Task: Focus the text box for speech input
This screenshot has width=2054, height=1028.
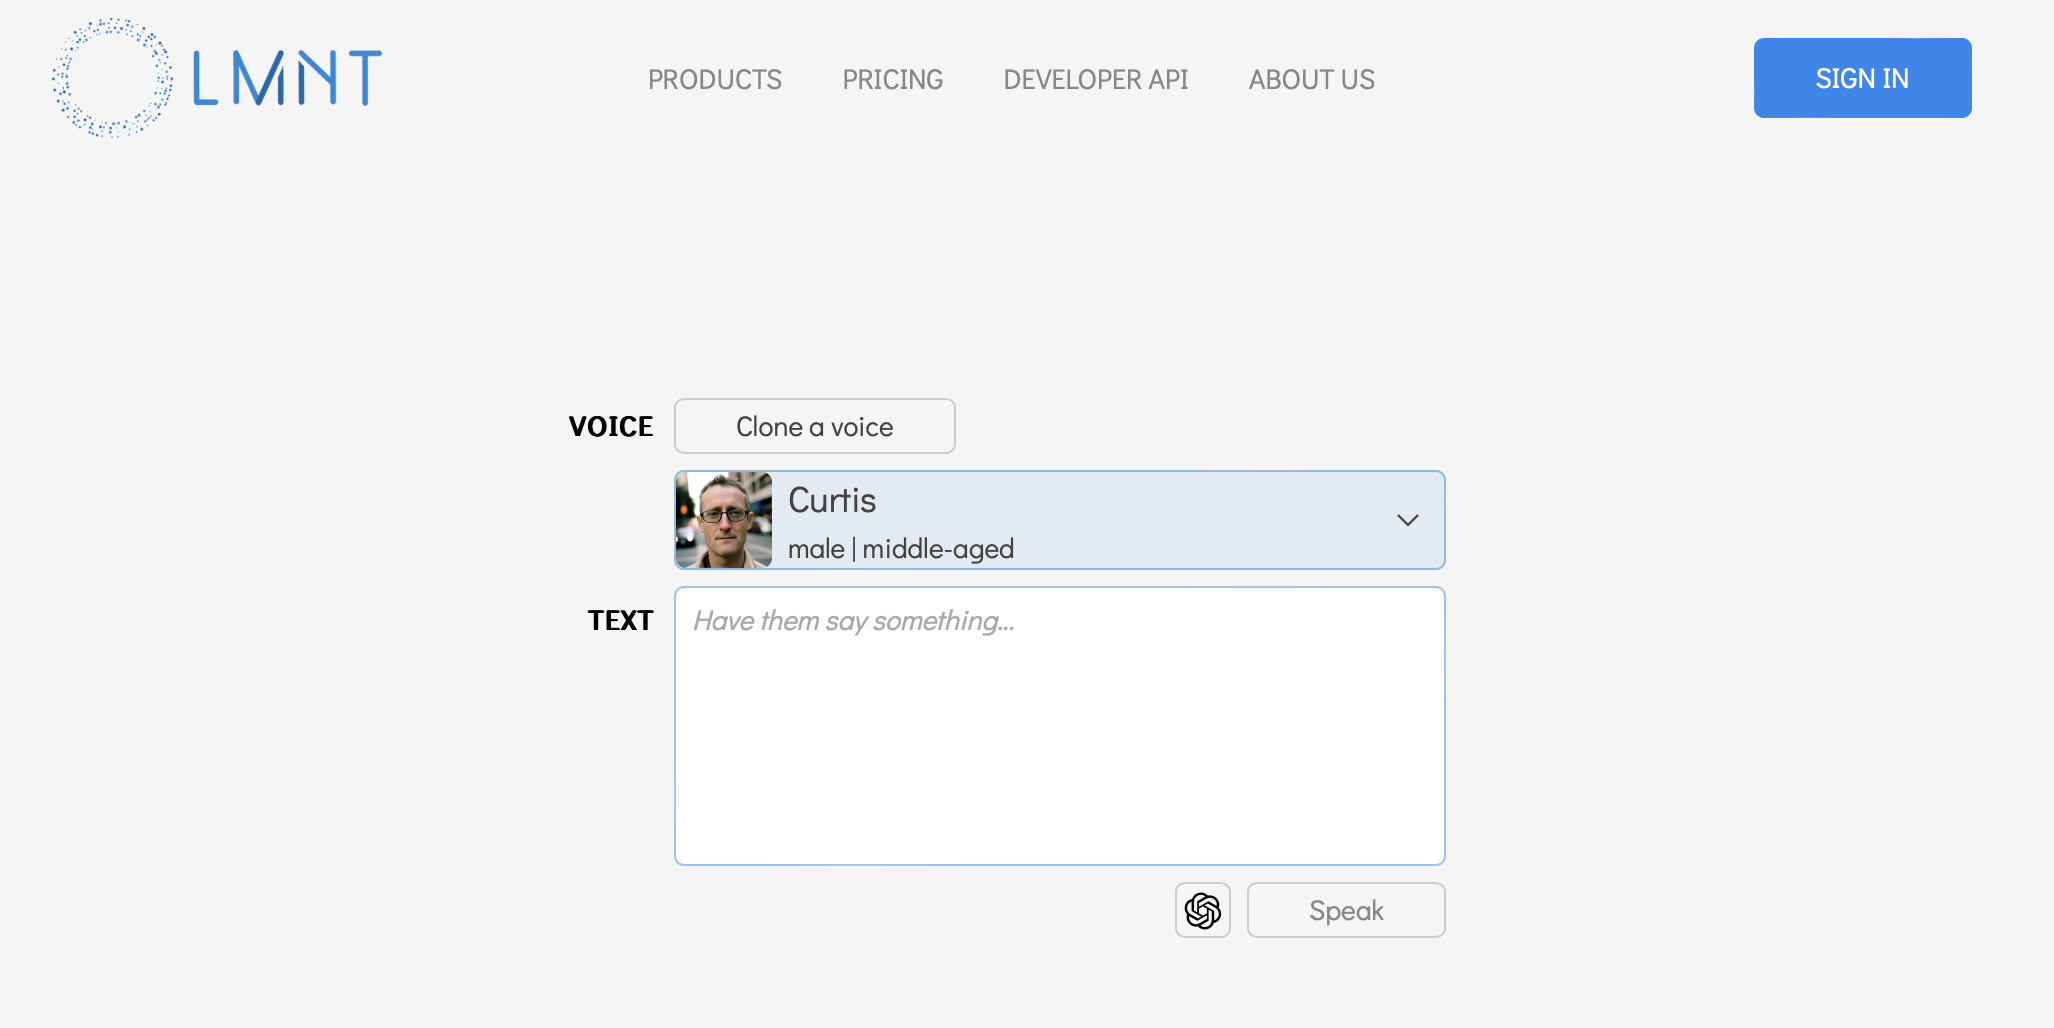Action: [x=1060, y=726]
